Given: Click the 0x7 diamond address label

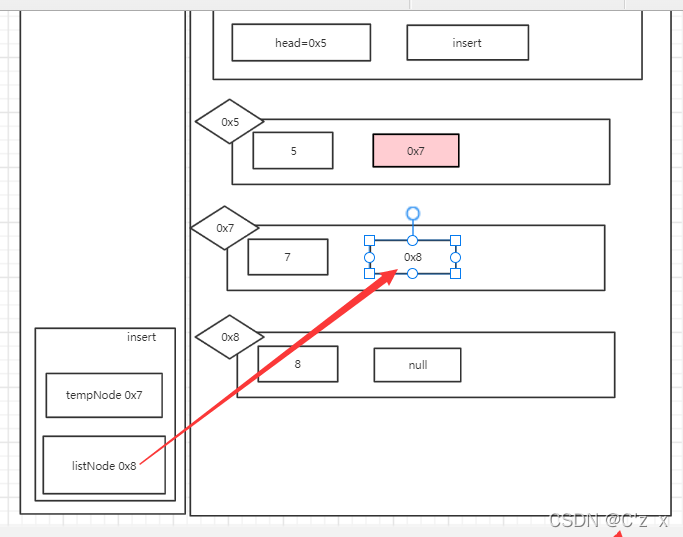Looking at the screenshot, I should pos(225,228).
